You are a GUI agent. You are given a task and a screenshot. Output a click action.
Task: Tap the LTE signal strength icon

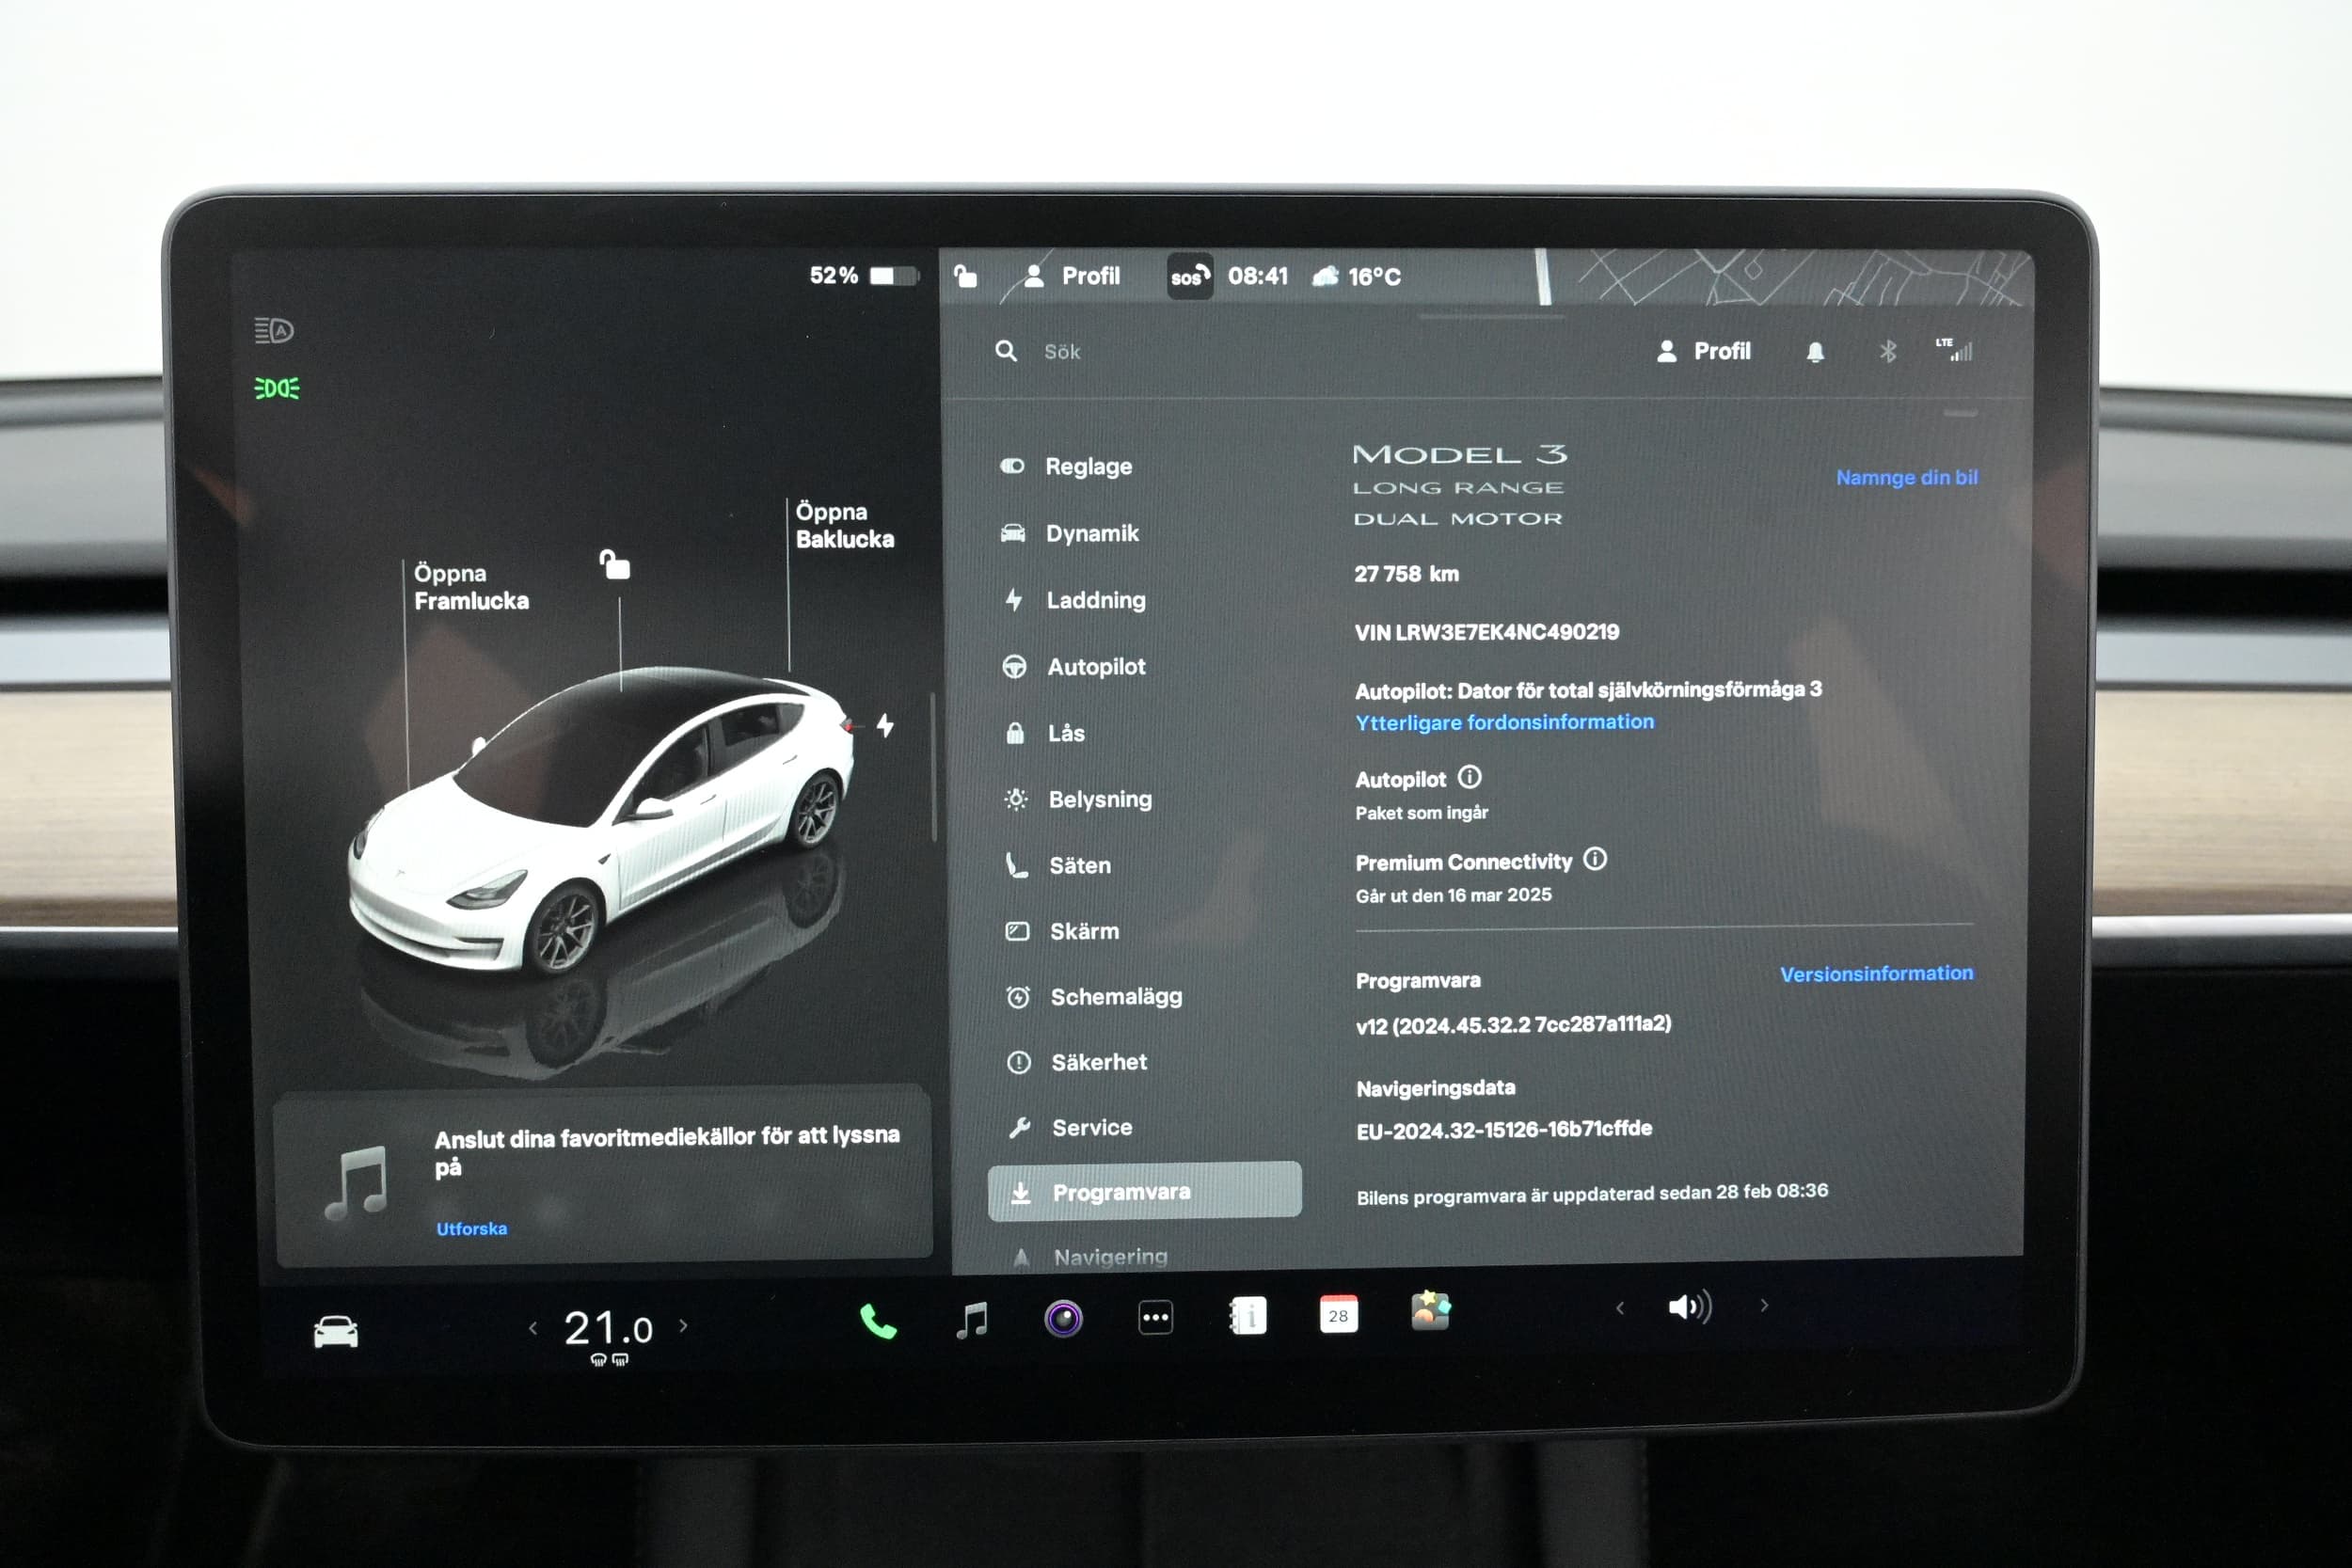click(1953, 350)
